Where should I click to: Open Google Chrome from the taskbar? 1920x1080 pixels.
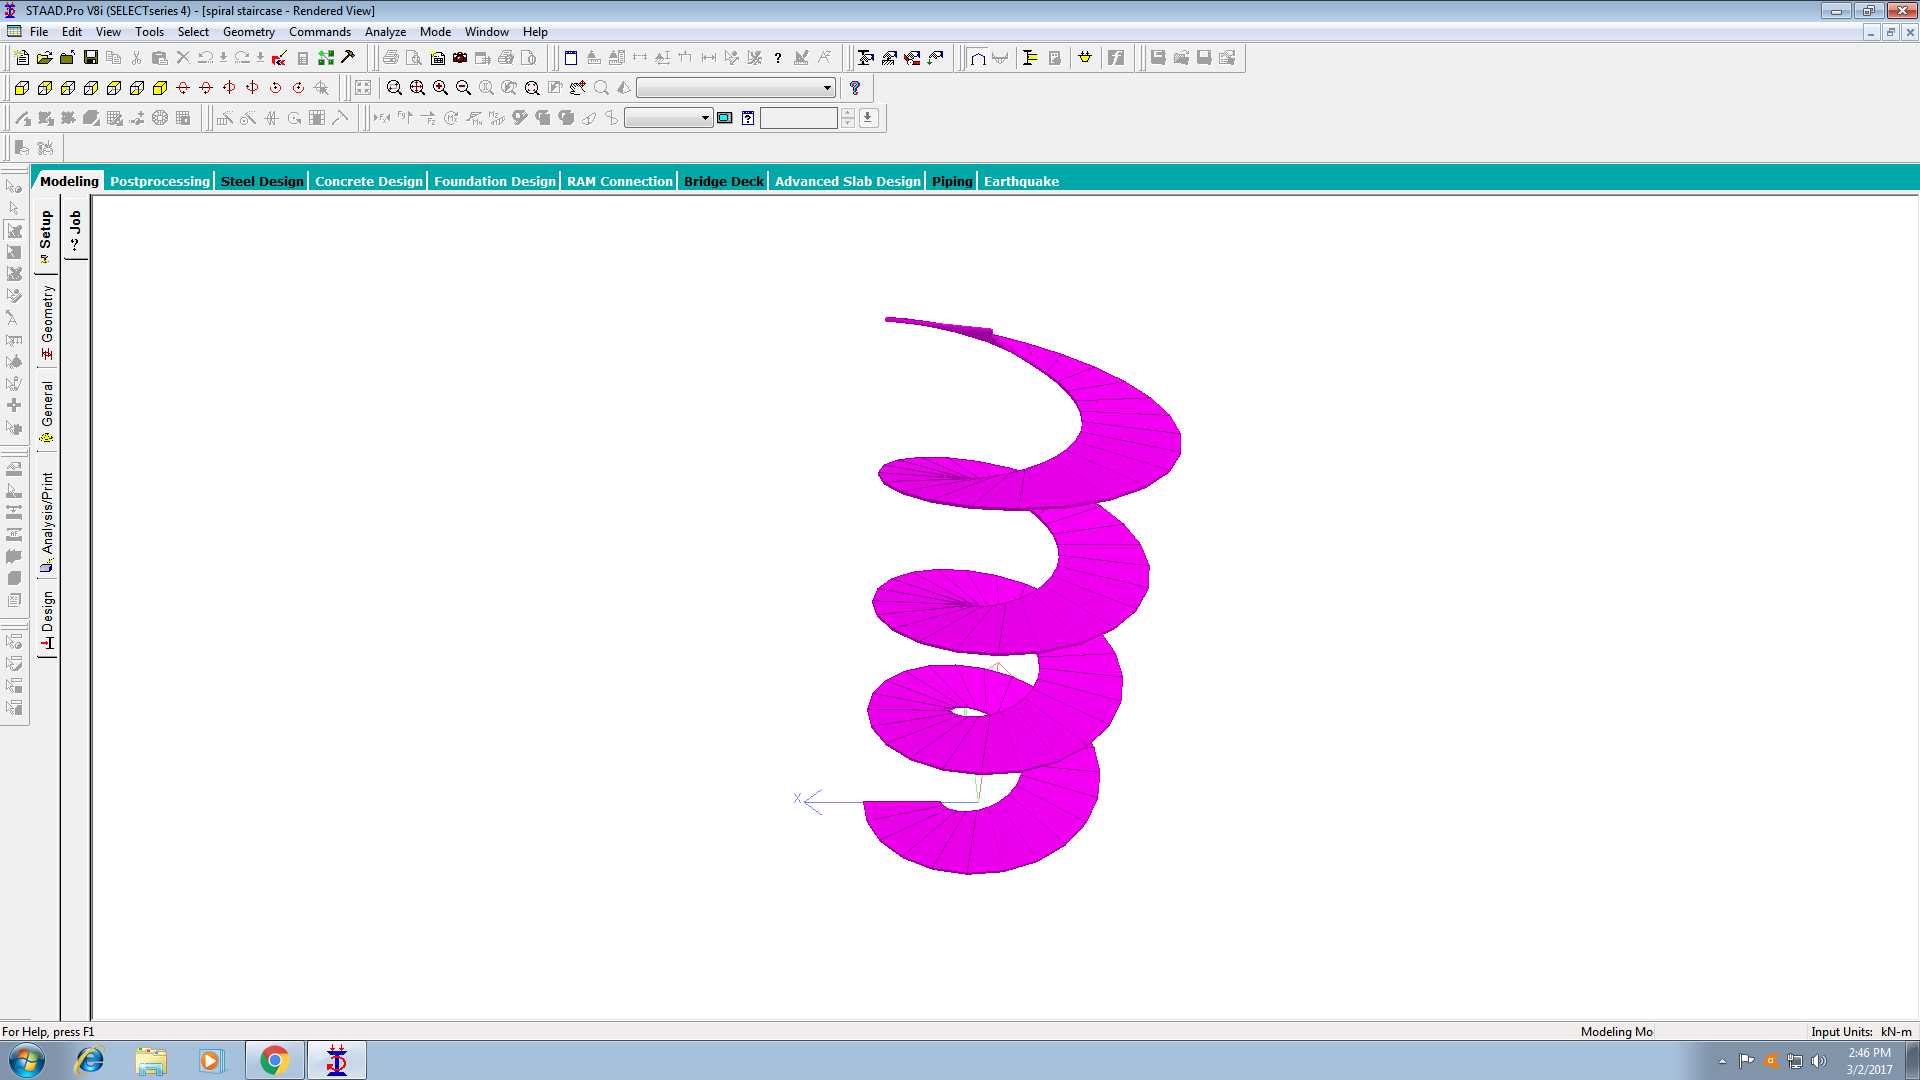tap(274, 1060)
